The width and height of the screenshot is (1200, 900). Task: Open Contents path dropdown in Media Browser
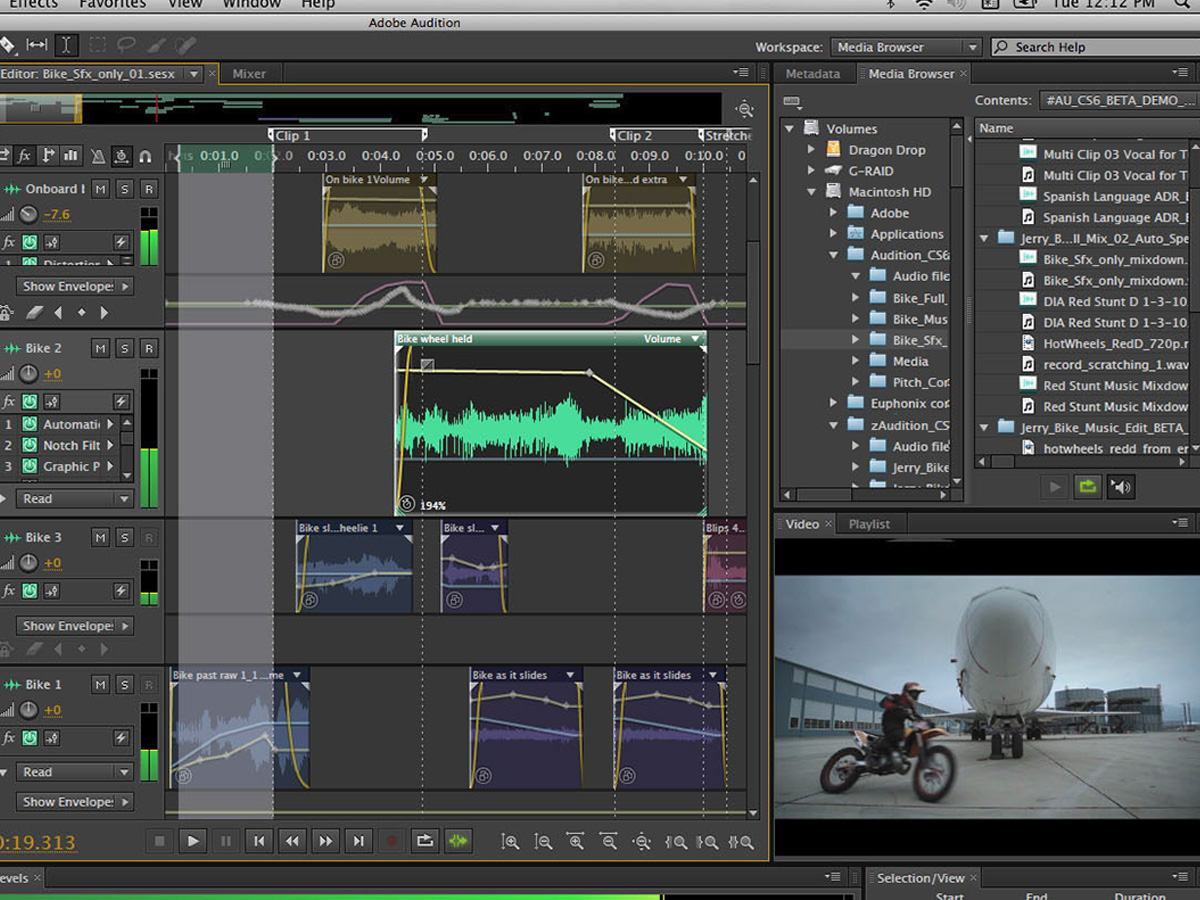tap(1119, 100)
